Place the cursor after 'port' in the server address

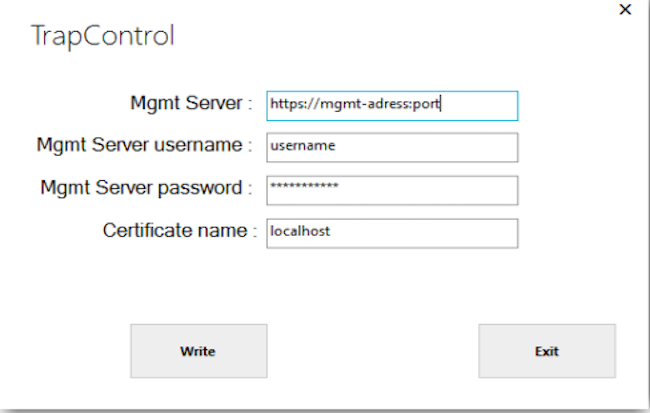[442, 103]
